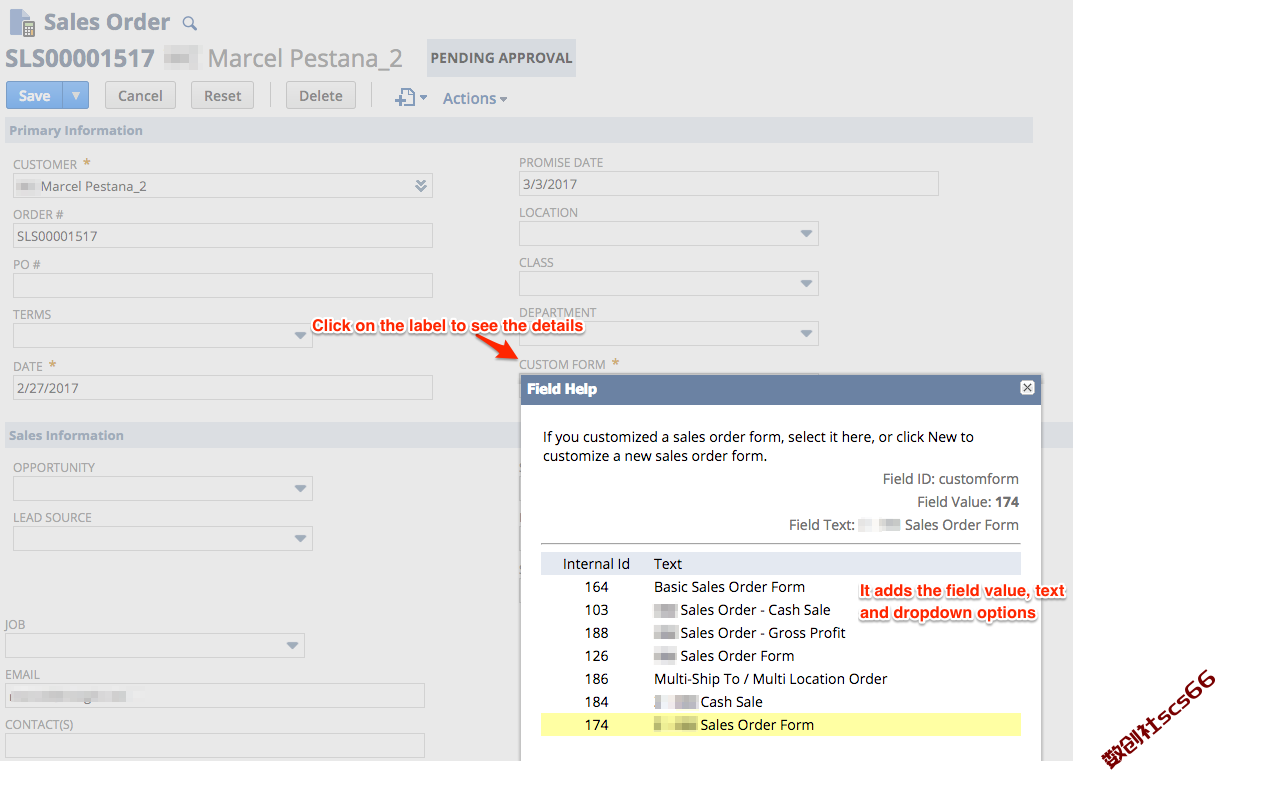Click the Text column header
The width and height of the screenshot is (1280, 800).
coord(668,564)
